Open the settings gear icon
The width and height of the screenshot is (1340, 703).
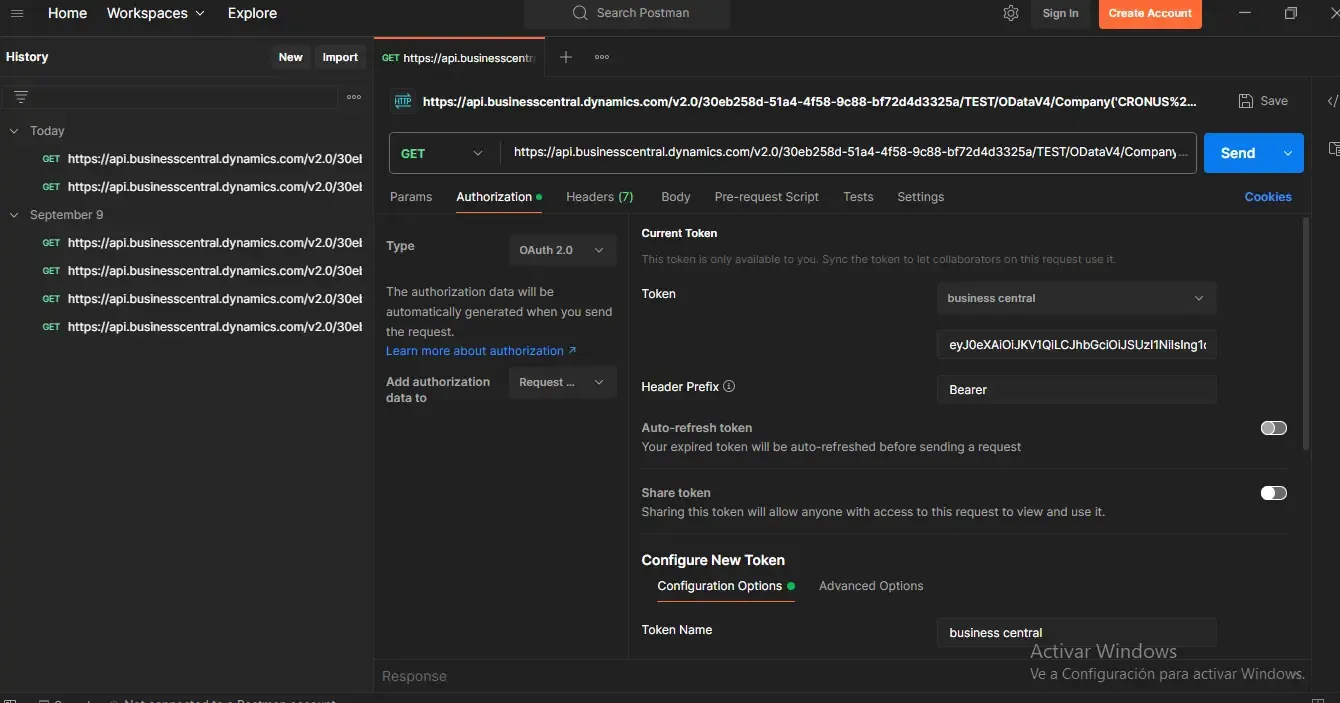click(x=1011, y=13)
